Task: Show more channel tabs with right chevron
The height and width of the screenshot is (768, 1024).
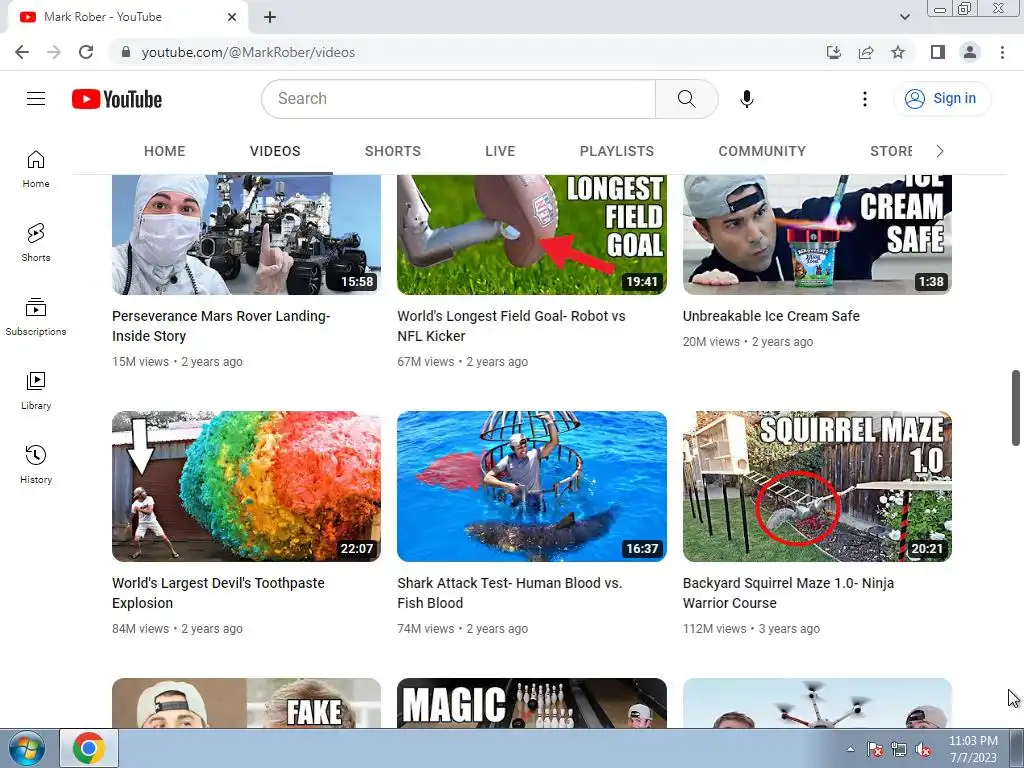Action: coord(940,151)
